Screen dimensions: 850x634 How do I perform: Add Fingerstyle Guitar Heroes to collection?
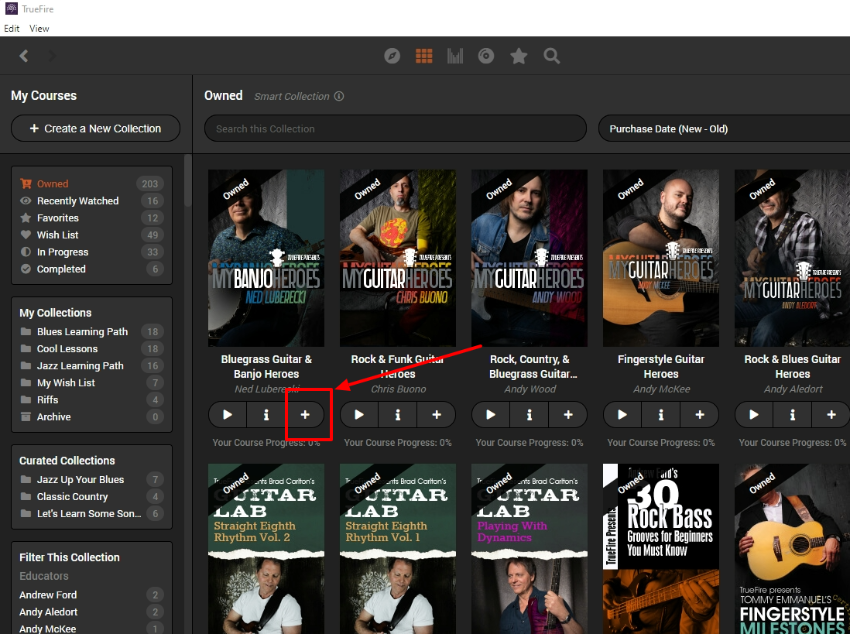coord(700,415)
